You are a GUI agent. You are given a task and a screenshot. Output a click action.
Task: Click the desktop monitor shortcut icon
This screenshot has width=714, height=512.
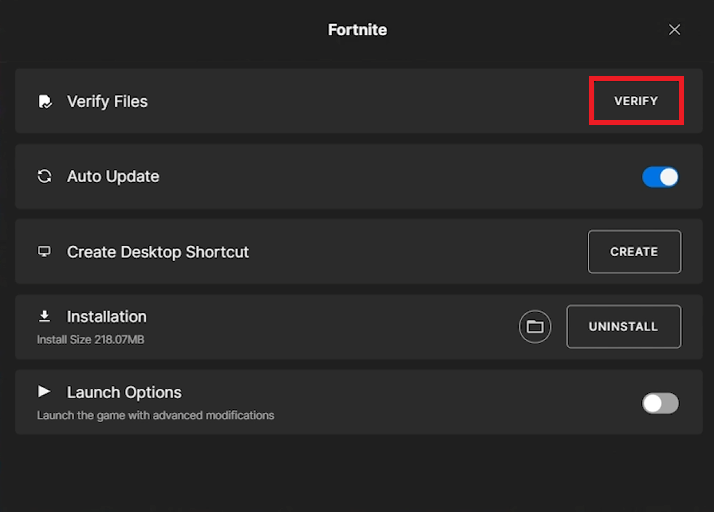coord(44,252)
